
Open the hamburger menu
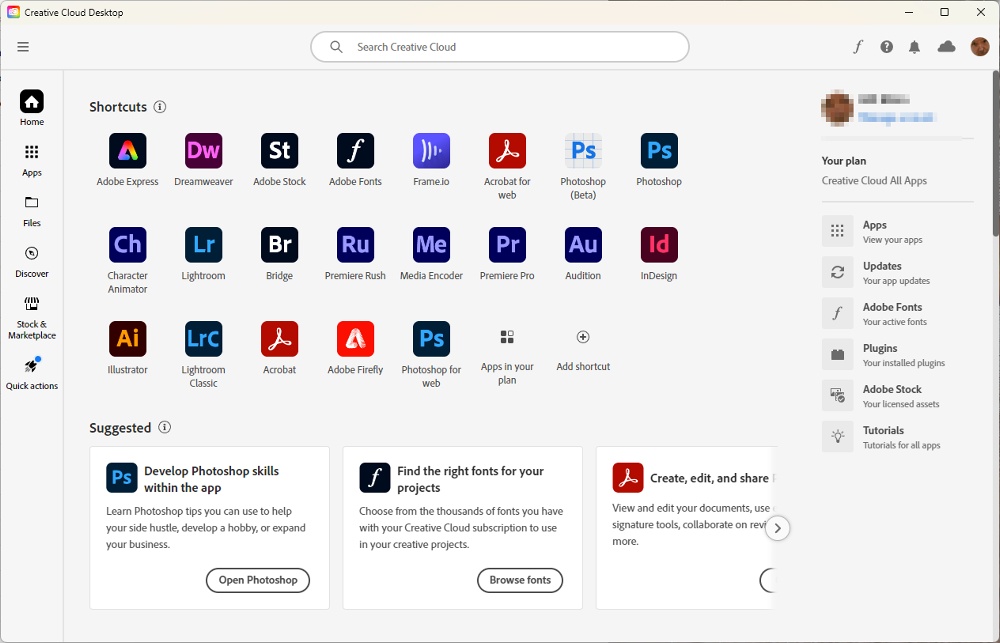tap(23, 47)
